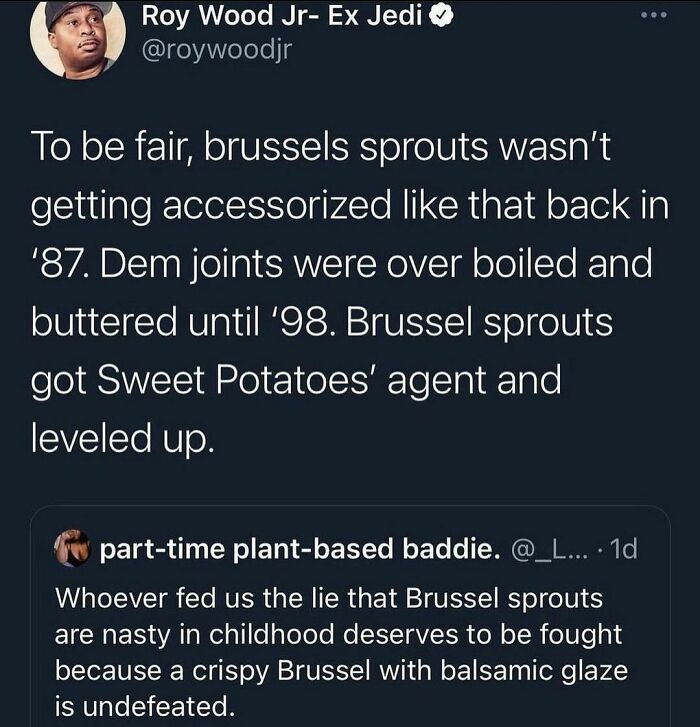Open the @roywoodjr handle link
This screenshot has height=727, width=700.
pyautogui.click(x=218, y=52)
